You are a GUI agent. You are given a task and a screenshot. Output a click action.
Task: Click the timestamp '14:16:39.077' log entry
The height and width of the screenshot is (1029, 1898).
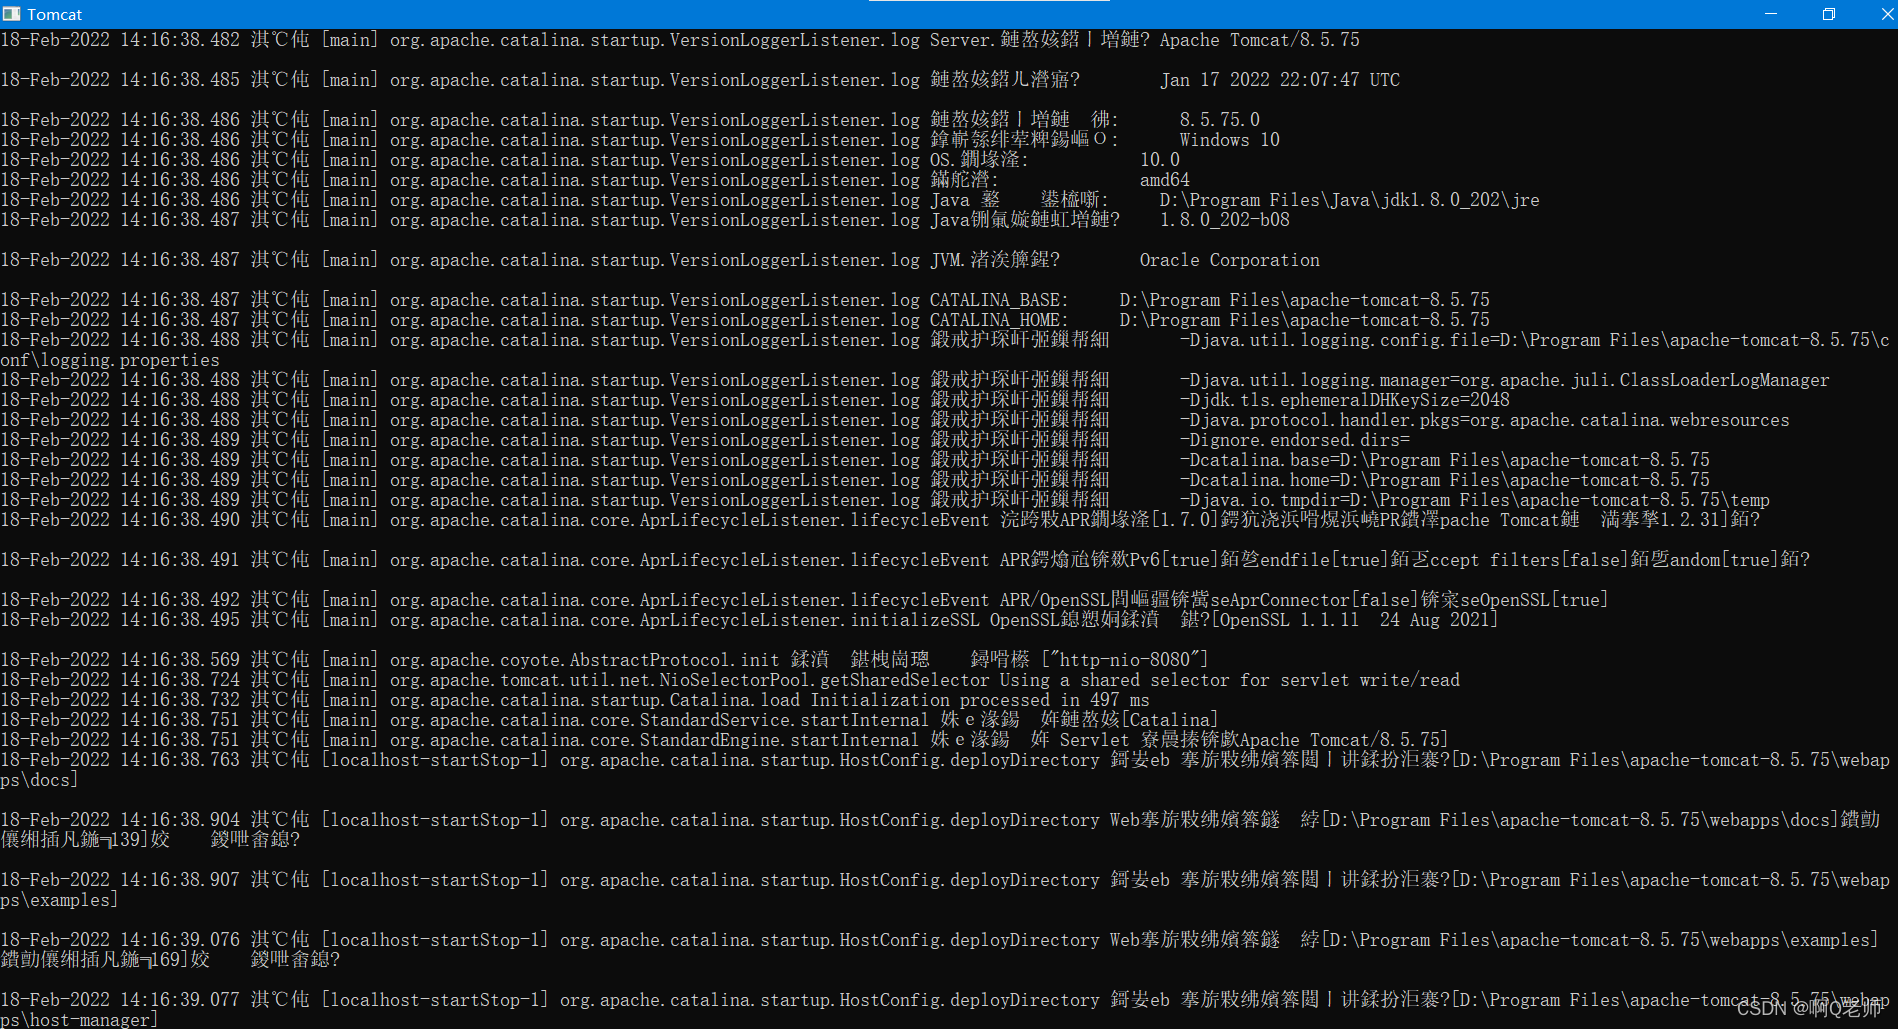[180, 1000]
